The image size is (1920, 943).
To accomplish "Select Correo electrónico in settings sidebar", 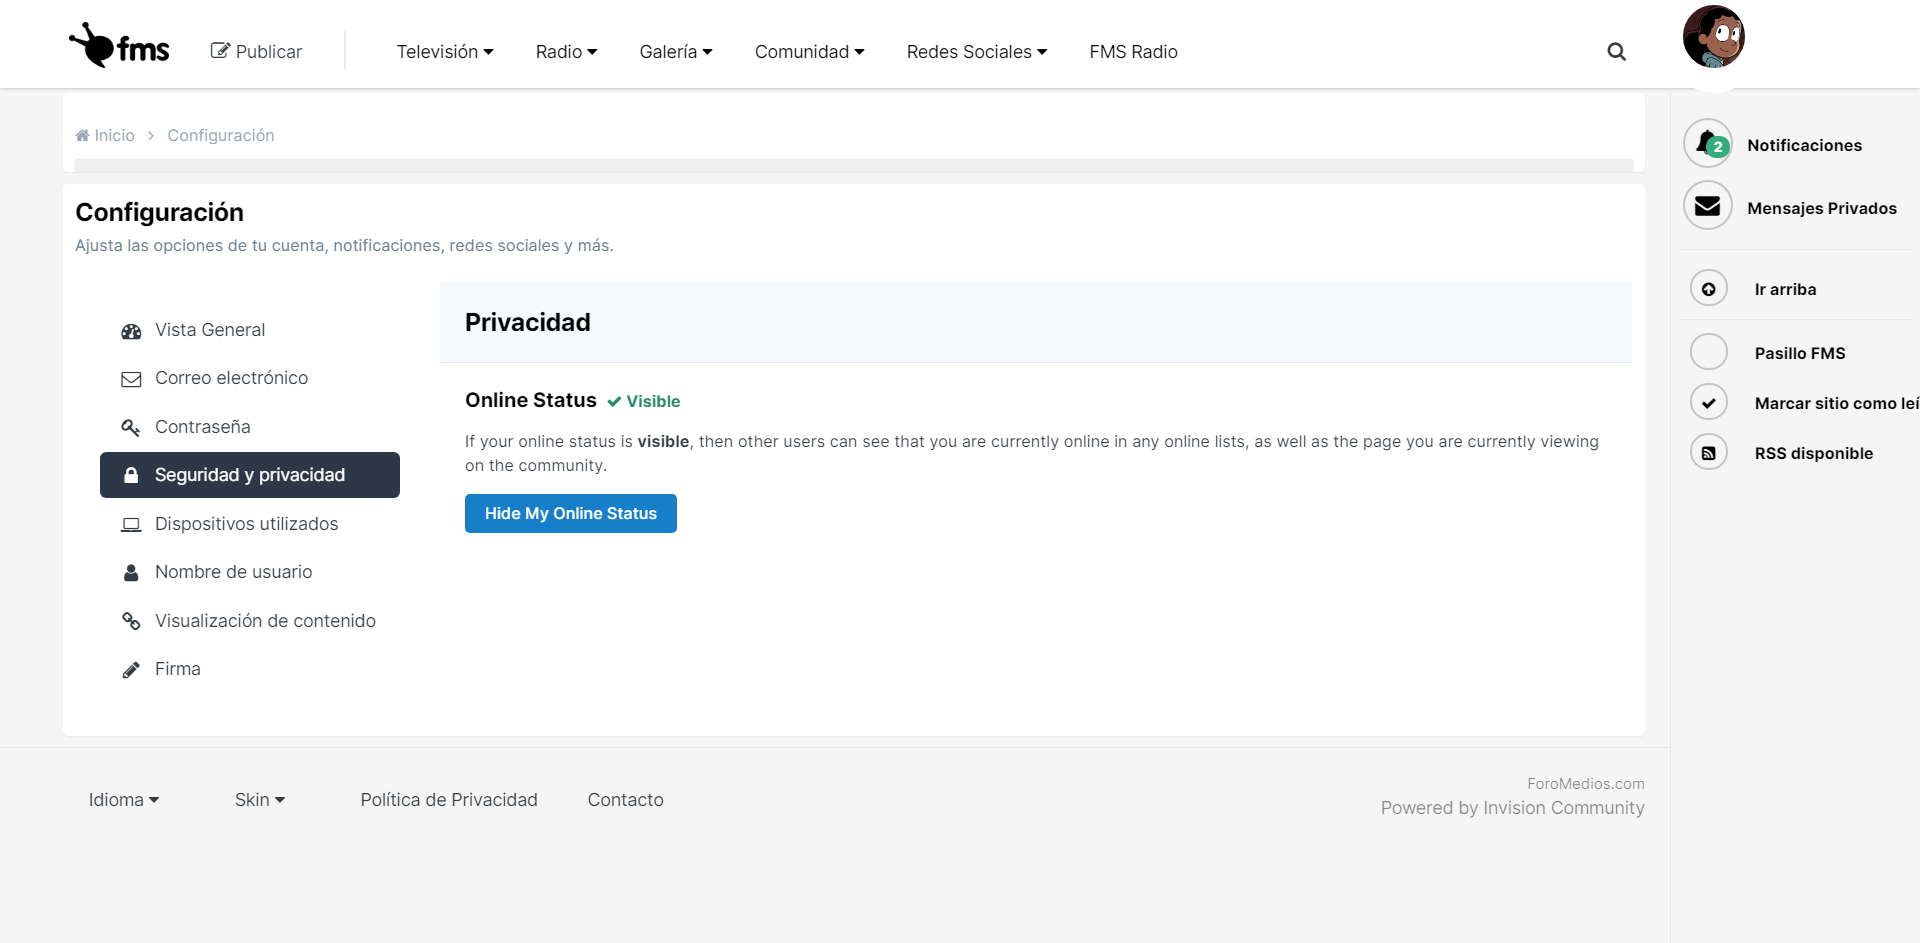I will [231, 378].
